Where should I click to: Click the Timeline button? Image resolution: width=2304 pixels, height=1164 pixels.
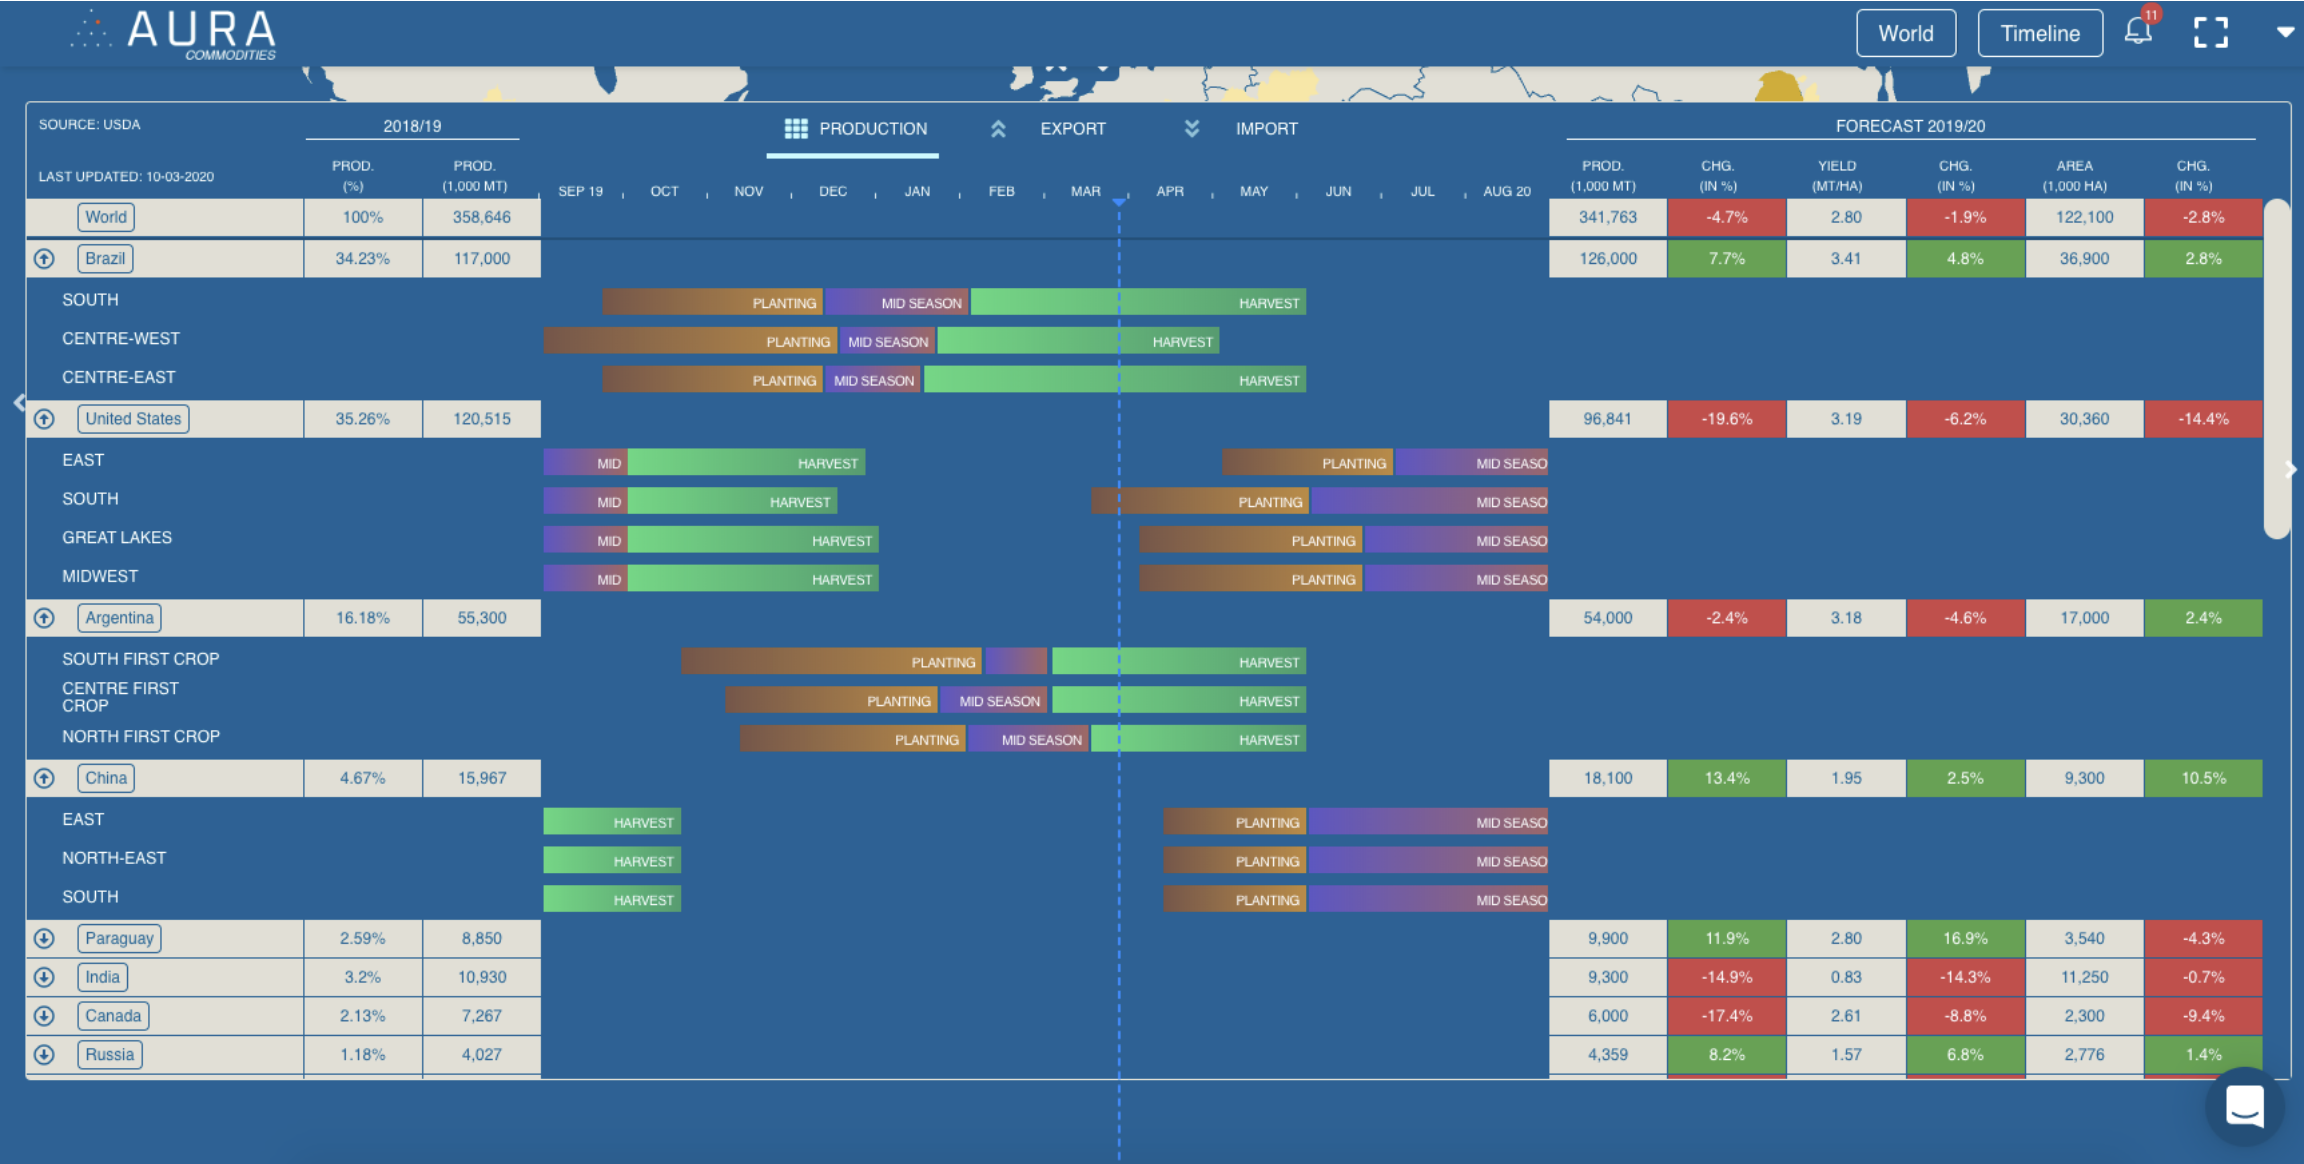(2039, 33)
